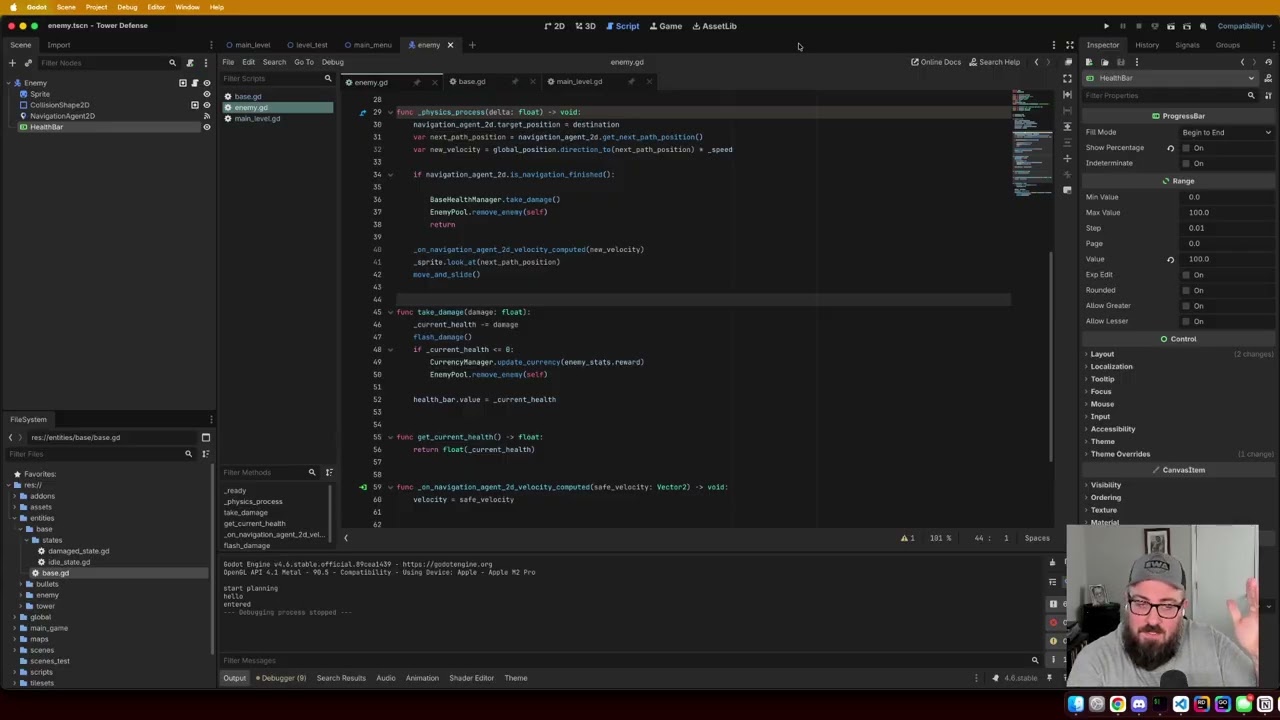Toggle FileSystem split mode icon
The width and height of the screenshot is (1280, 720).
click(x=206, y=437)
